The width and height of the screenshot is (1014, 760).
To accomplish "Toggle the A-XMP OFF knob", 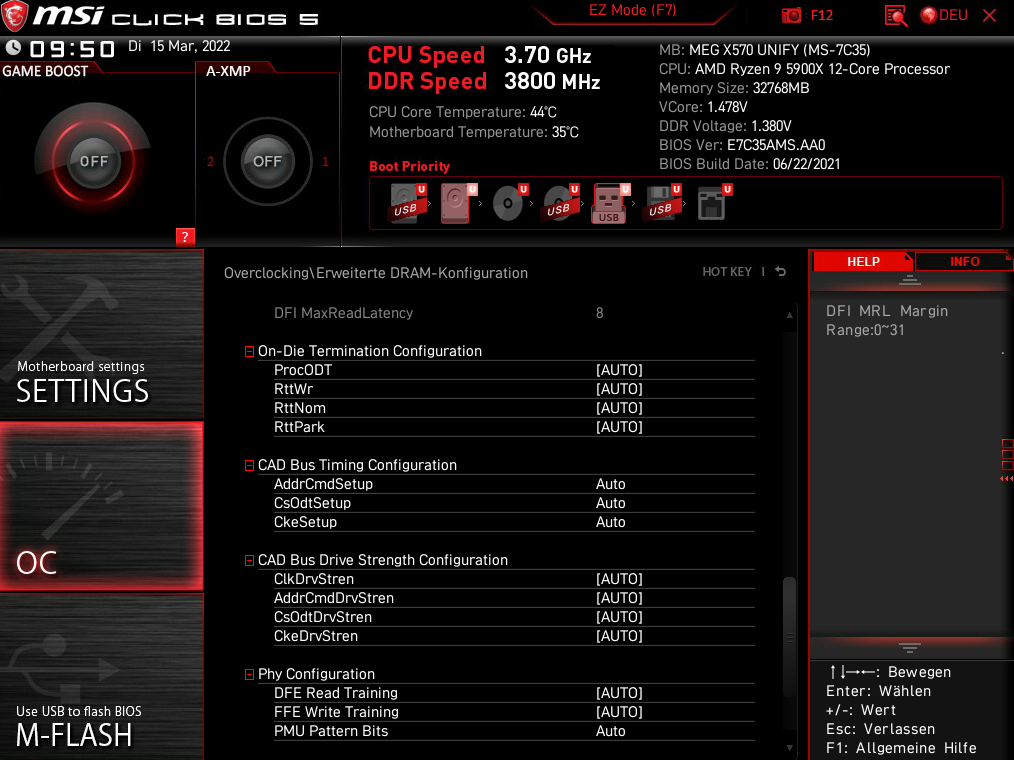I will pos(267,161).
